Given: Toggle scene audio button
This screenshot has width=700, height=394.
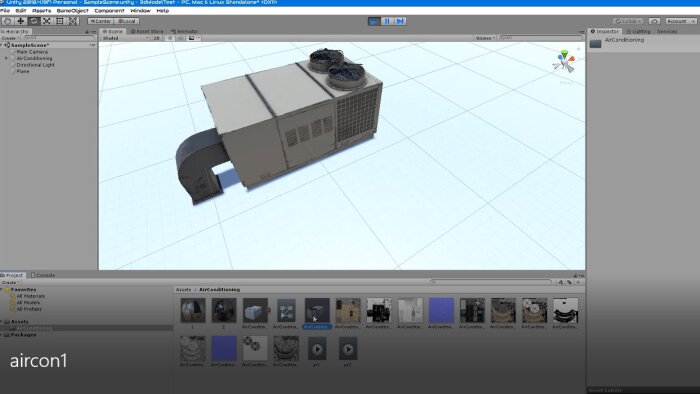Looking at the screenshot, I should click(x=180, y=38).
